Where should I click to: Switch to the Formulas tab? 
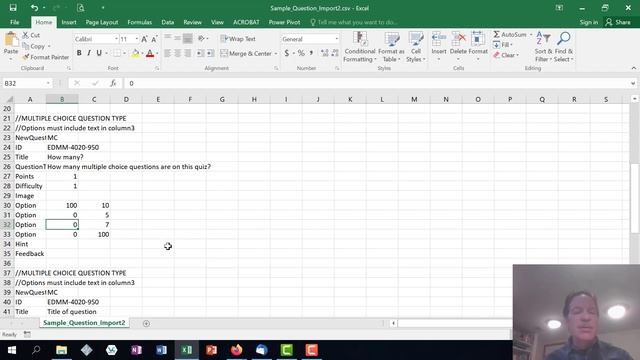click(140, 22)
